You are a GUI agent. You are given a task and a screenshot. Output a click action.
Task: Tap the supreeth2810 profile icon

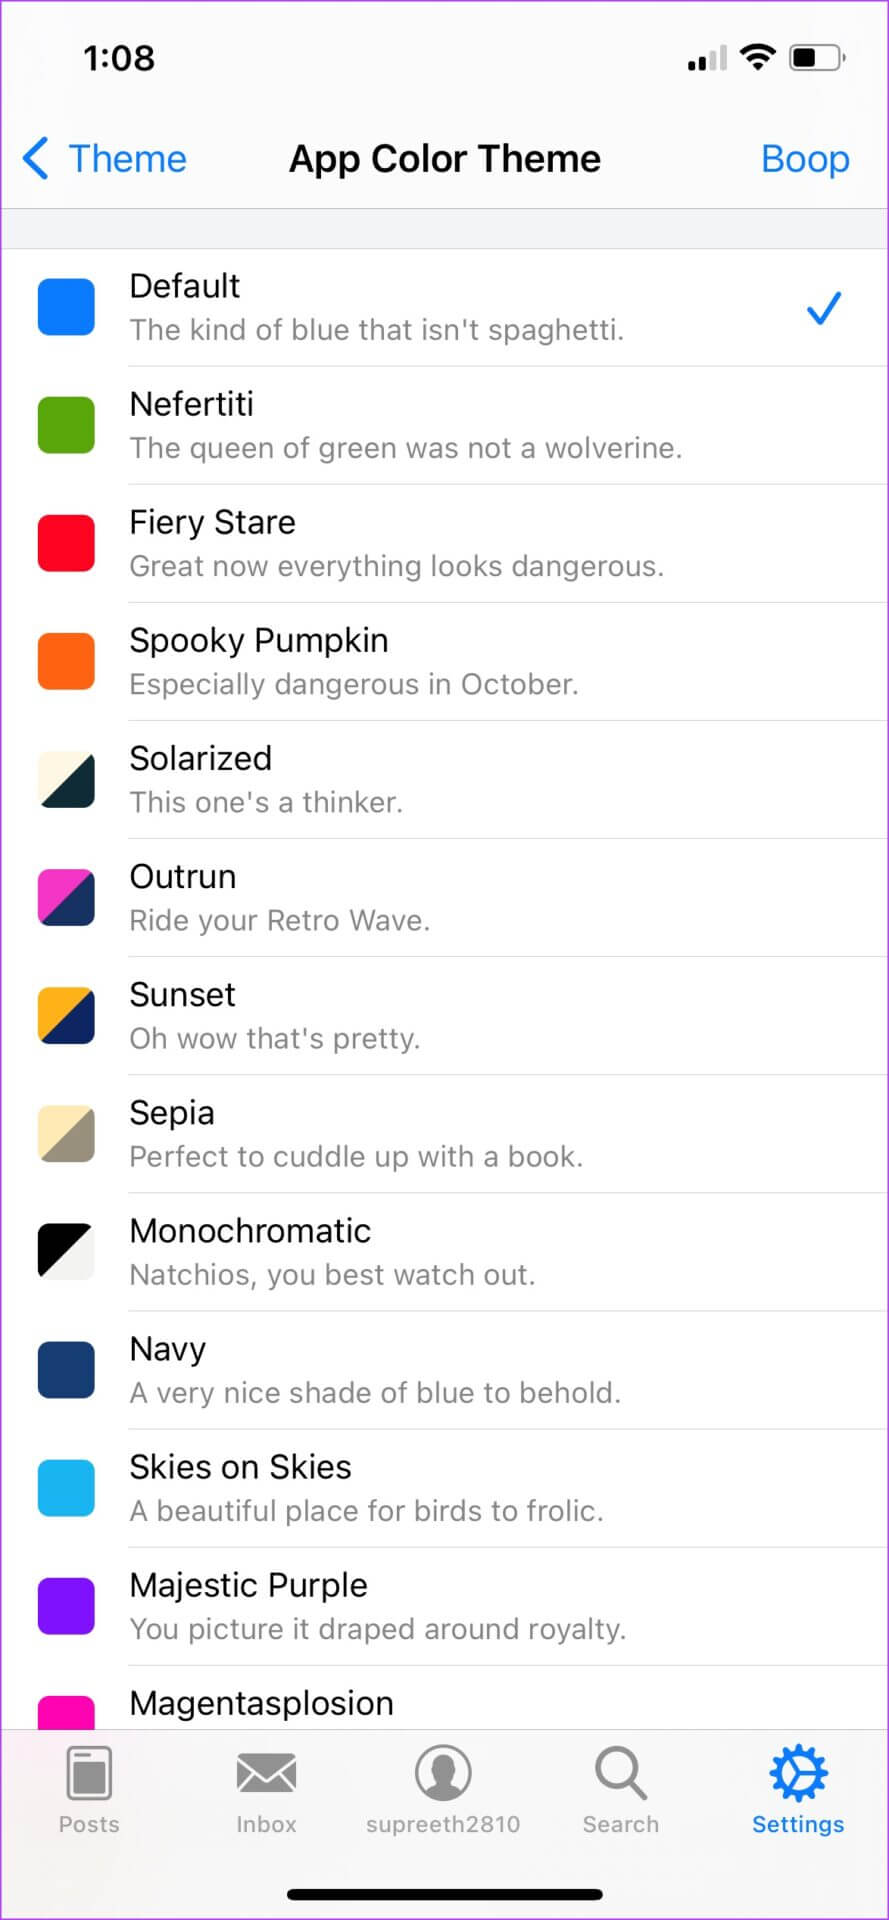443,1774
